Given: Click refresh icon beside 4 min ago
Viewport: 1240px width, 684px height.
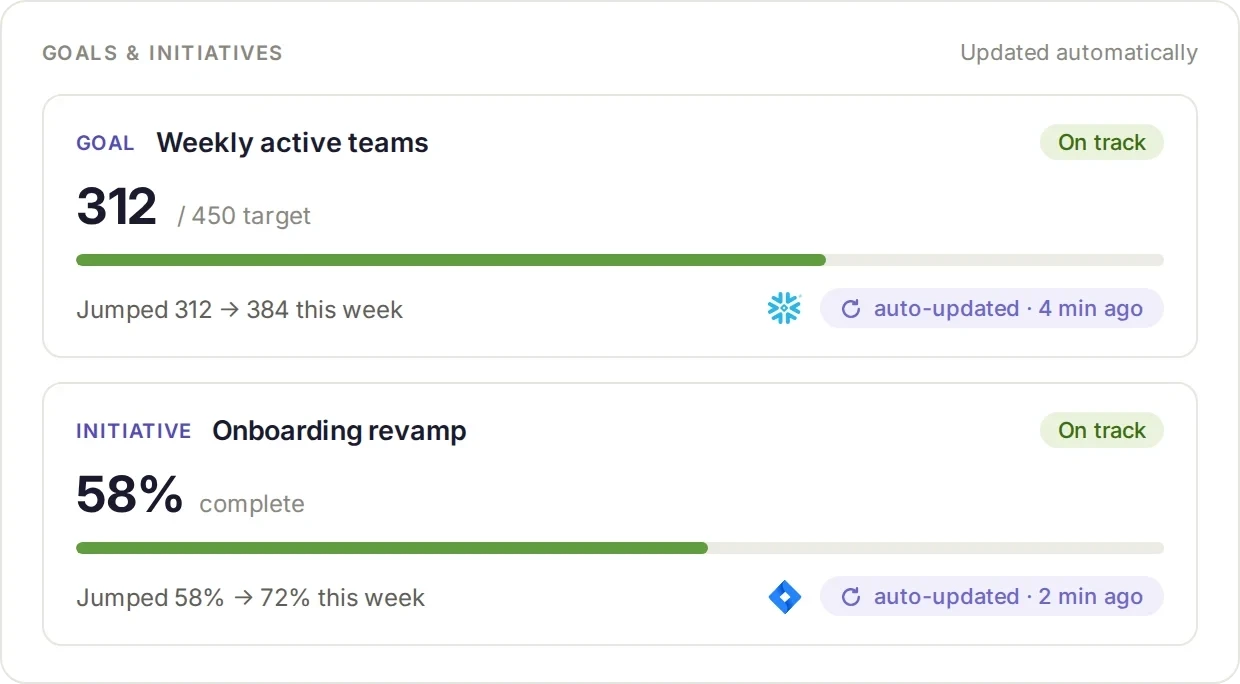Looking at the screenshot, I should click(x=851, y=308).
